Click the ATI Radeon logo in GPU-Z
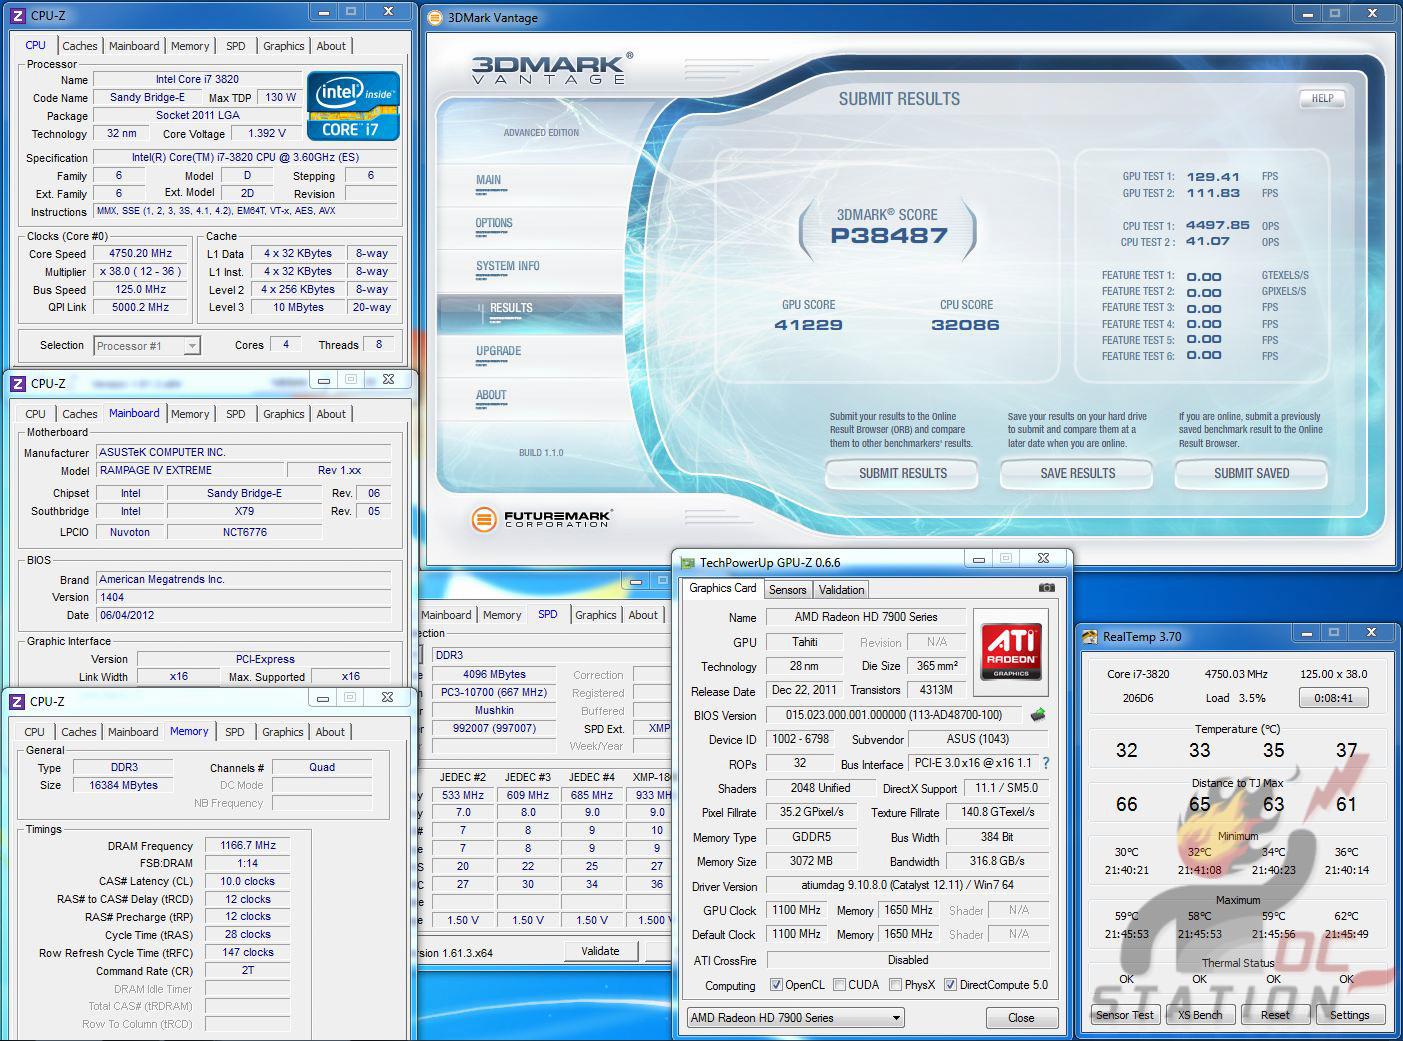This screenshot has width=1403, height=1041. point(1011,652)
